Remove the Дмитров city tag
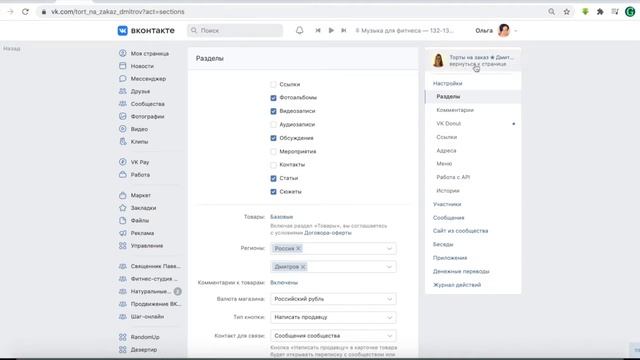 click(303, 267)
